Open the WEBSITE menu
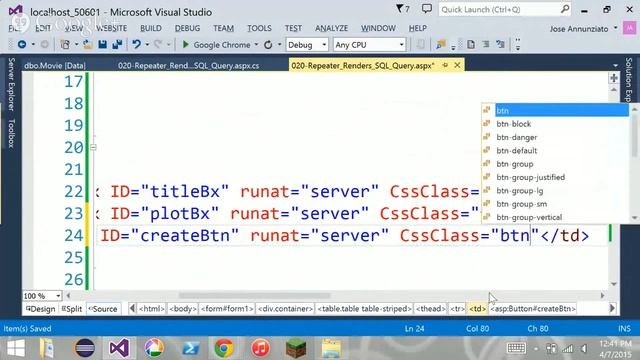This screenshot has height=360, width=640. (111, 28)
